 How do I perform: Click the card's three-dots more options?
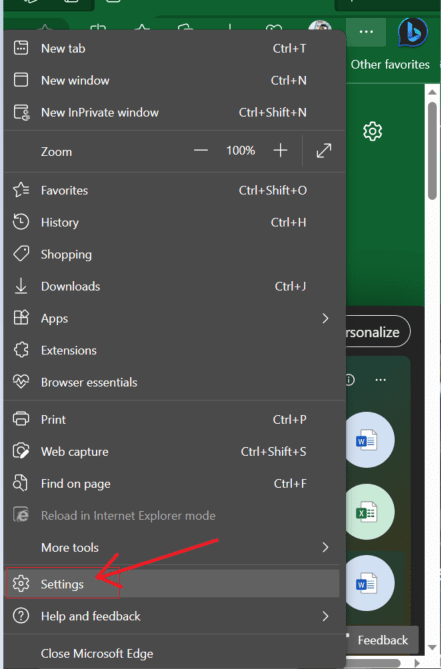(x=380, y=380)
